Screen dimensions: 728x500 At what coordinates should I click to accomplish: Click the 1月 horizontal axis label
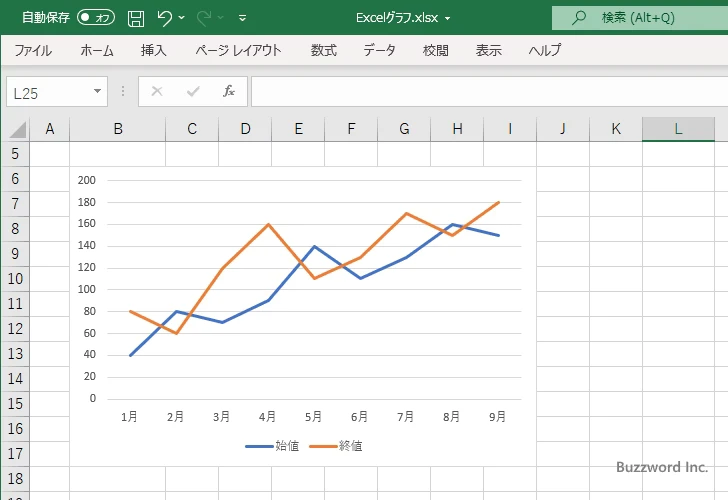click(x=129, y=417)
